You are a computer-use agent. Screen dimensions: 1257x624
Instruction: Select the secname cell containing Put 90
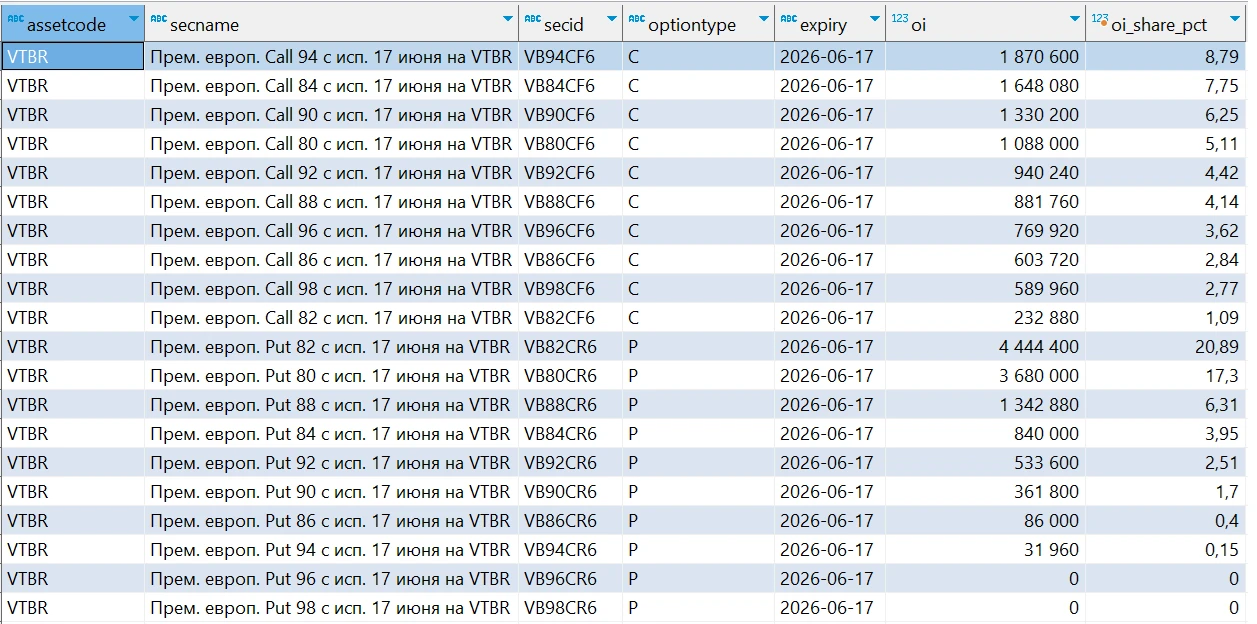tap(331, 492)
